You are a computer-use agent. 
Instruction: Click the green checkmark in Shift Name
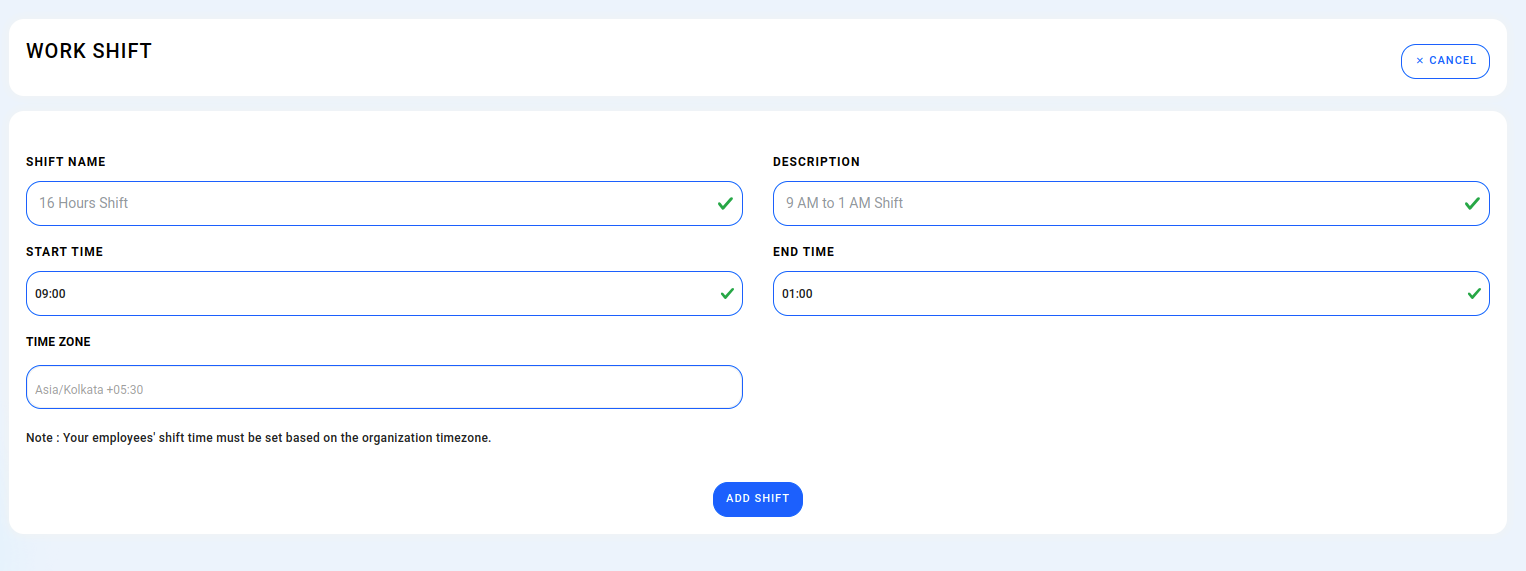[x=725, y=203]
